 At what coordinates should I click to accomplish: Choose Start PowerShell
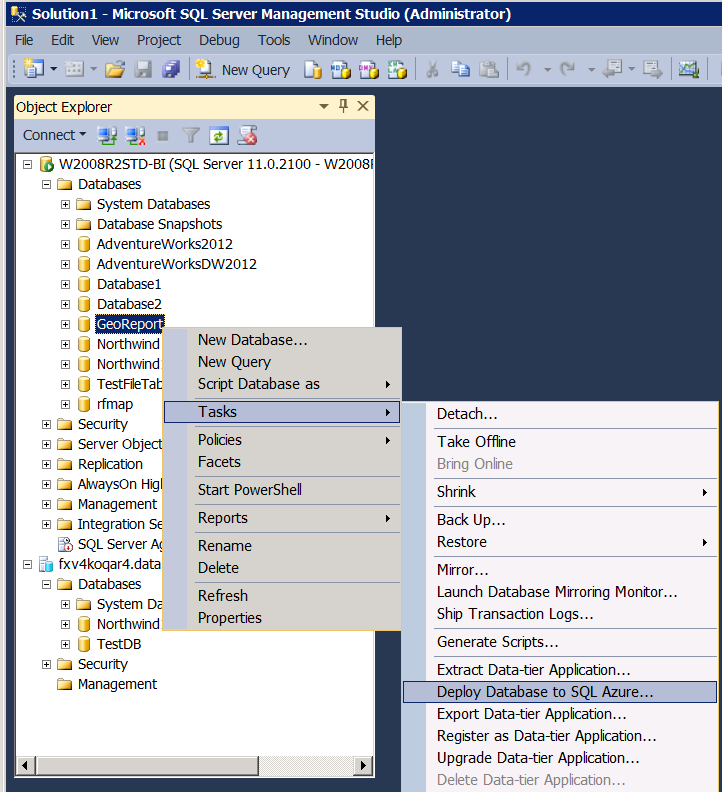point(282,490)
